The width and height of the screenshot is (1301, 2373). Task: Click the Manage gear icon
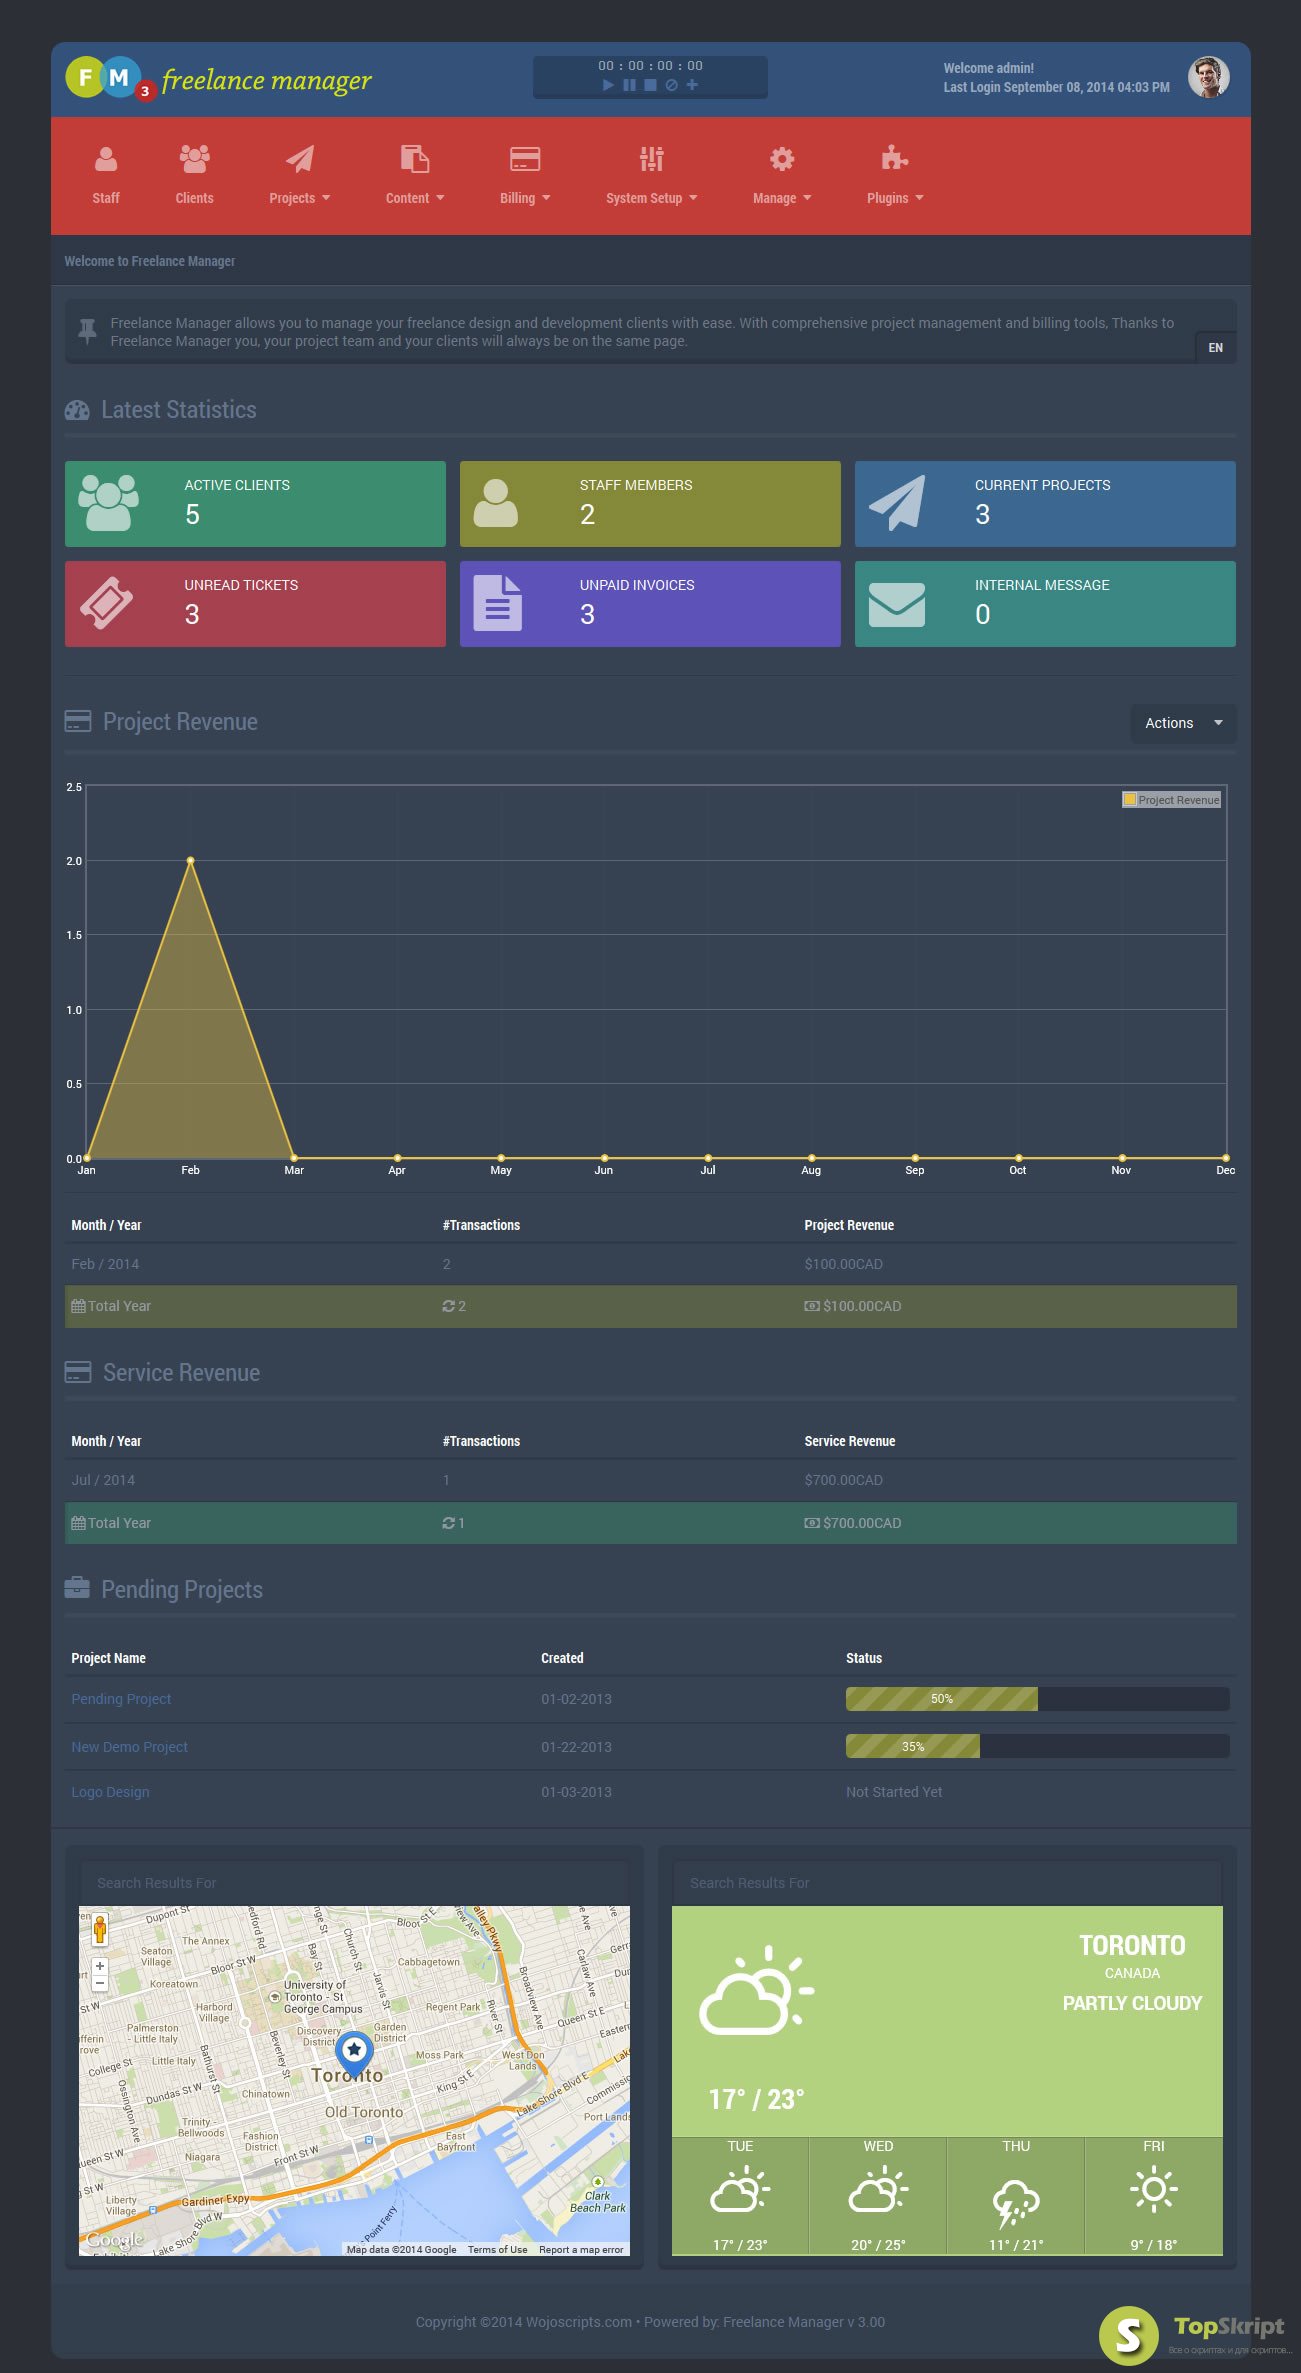[x=782, y=159]
